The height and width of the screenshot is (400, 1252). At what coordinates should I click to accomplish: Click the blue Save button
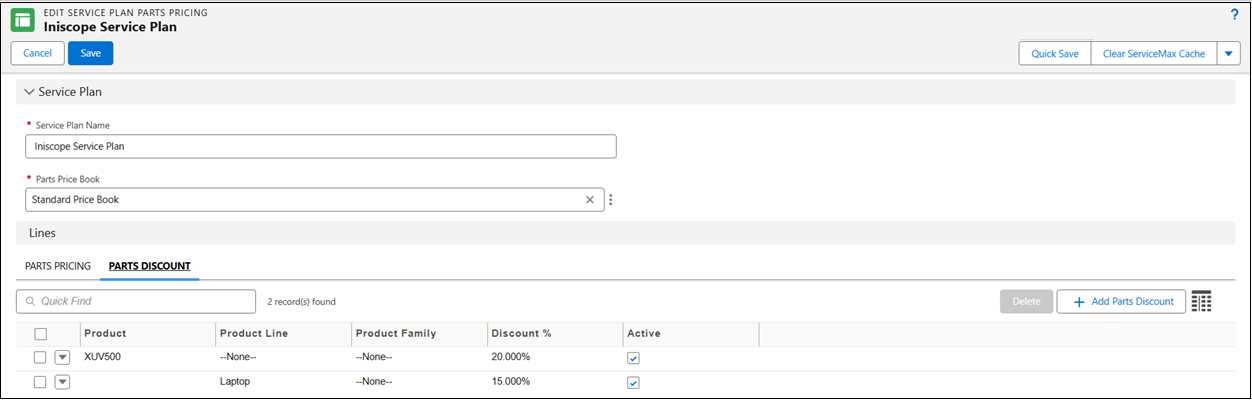(91, 54)
